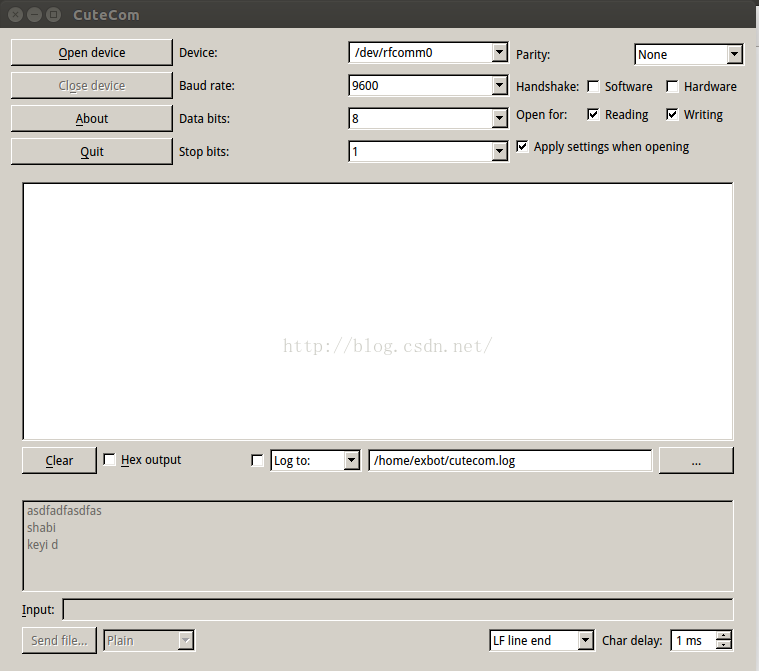Open the Baud rate 9600 dropdown
Image resolution: width=759 pixels, height=671 pixels.
(500, 86)
